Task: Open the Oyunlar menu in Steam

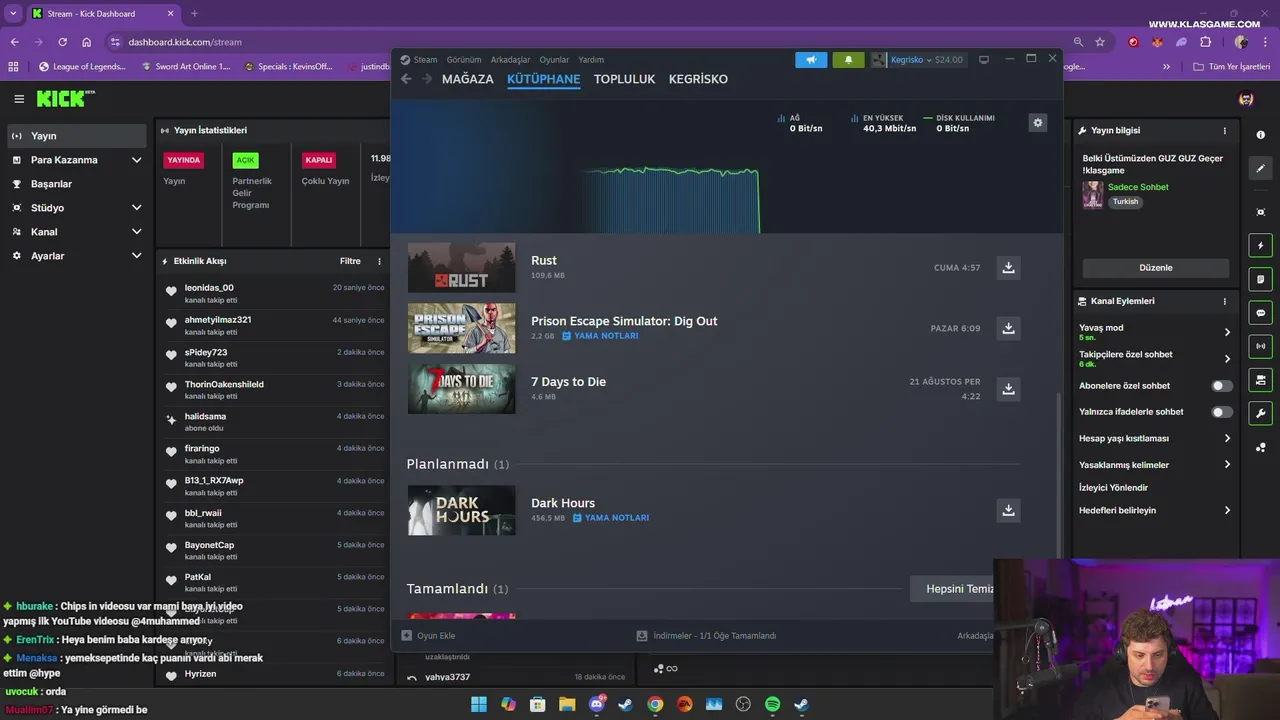Action: (554, 60)
